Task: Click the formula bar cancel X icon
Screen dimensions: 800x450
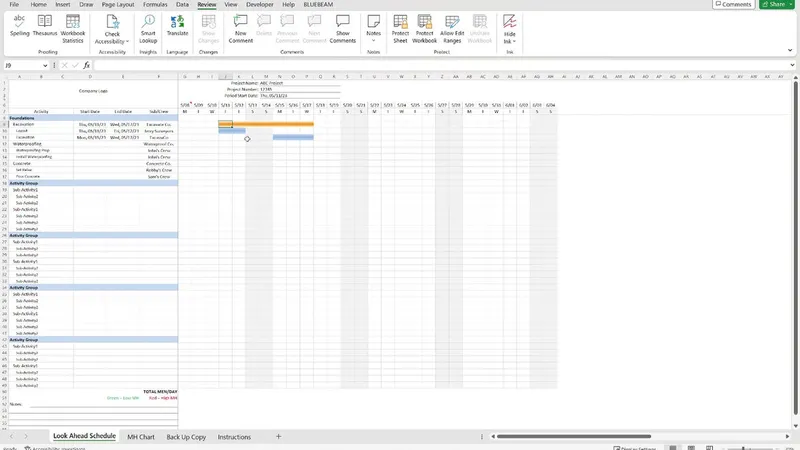Action: click(x=64, y=65)
